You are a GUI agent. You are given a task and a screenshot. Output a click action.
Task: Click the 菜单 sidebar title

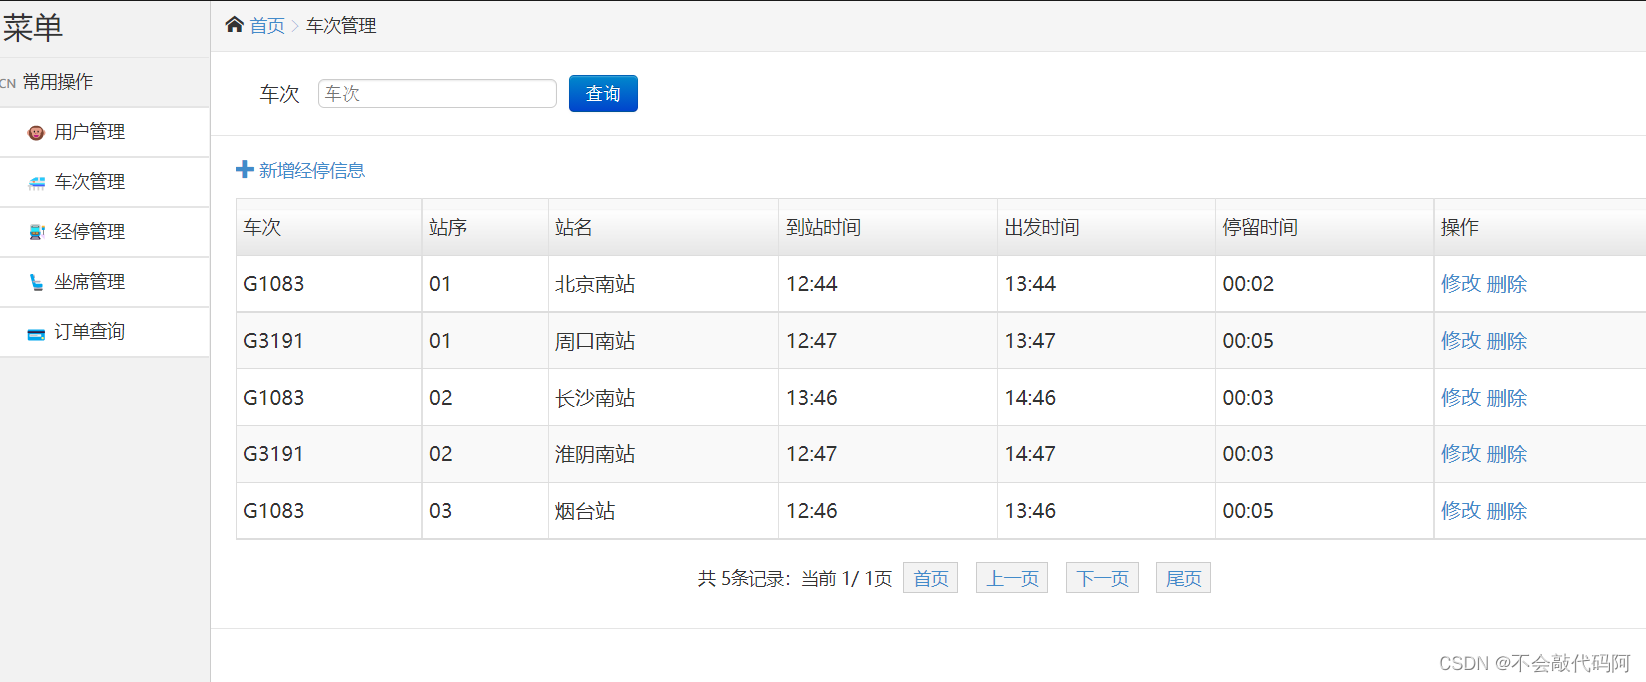pos(33,27)
